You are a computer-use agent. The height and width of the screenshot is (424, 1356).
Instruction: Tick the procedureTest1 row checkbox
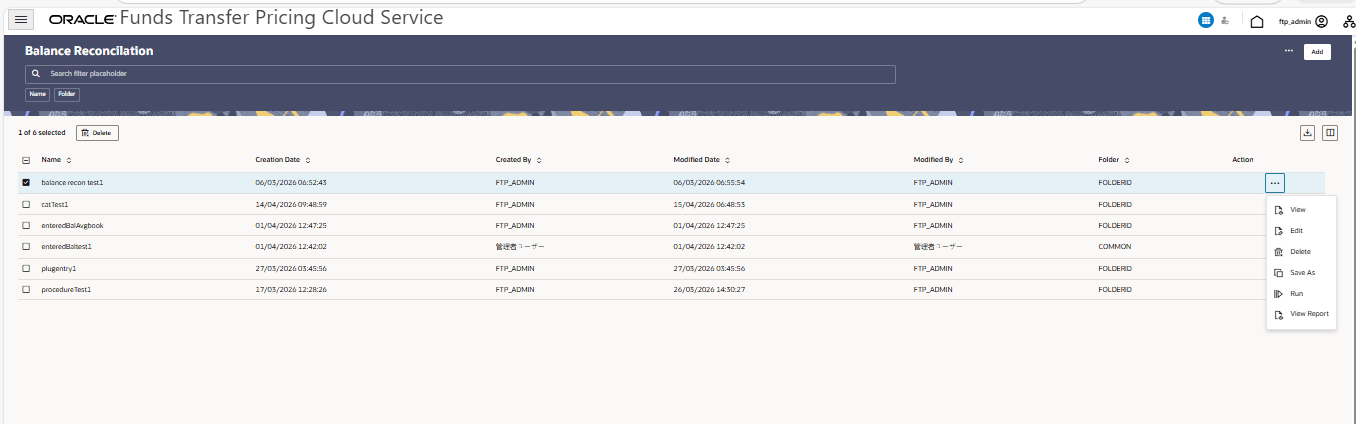[x=26, y=290]
